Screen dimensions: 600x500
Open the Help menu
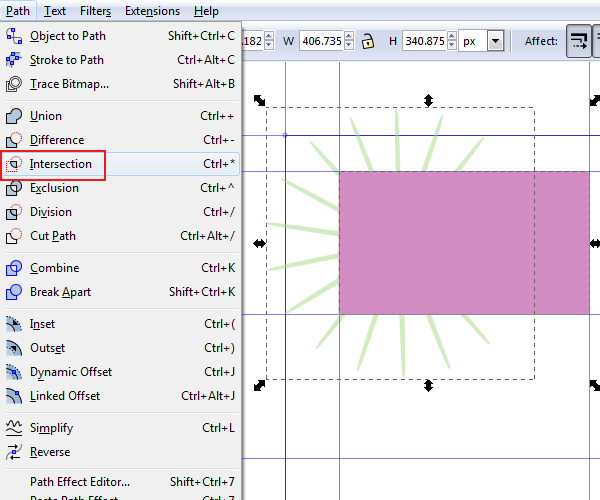coord(206,11)
